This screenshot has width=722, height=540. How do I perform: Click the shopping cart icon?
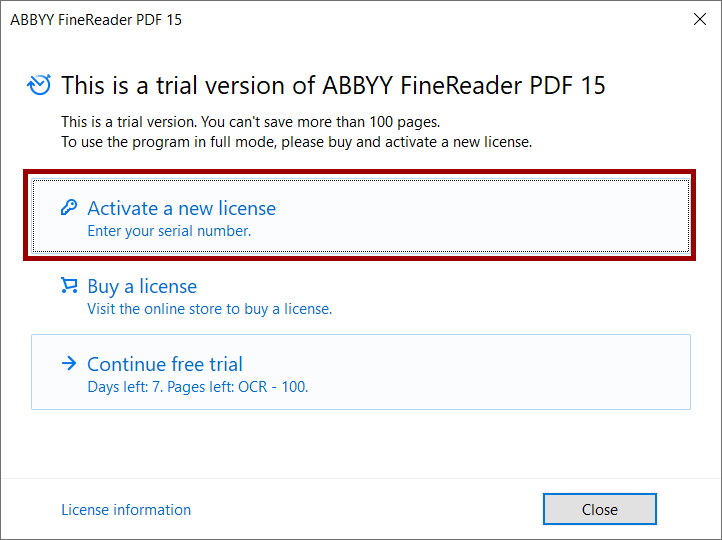tap(69, 285)
